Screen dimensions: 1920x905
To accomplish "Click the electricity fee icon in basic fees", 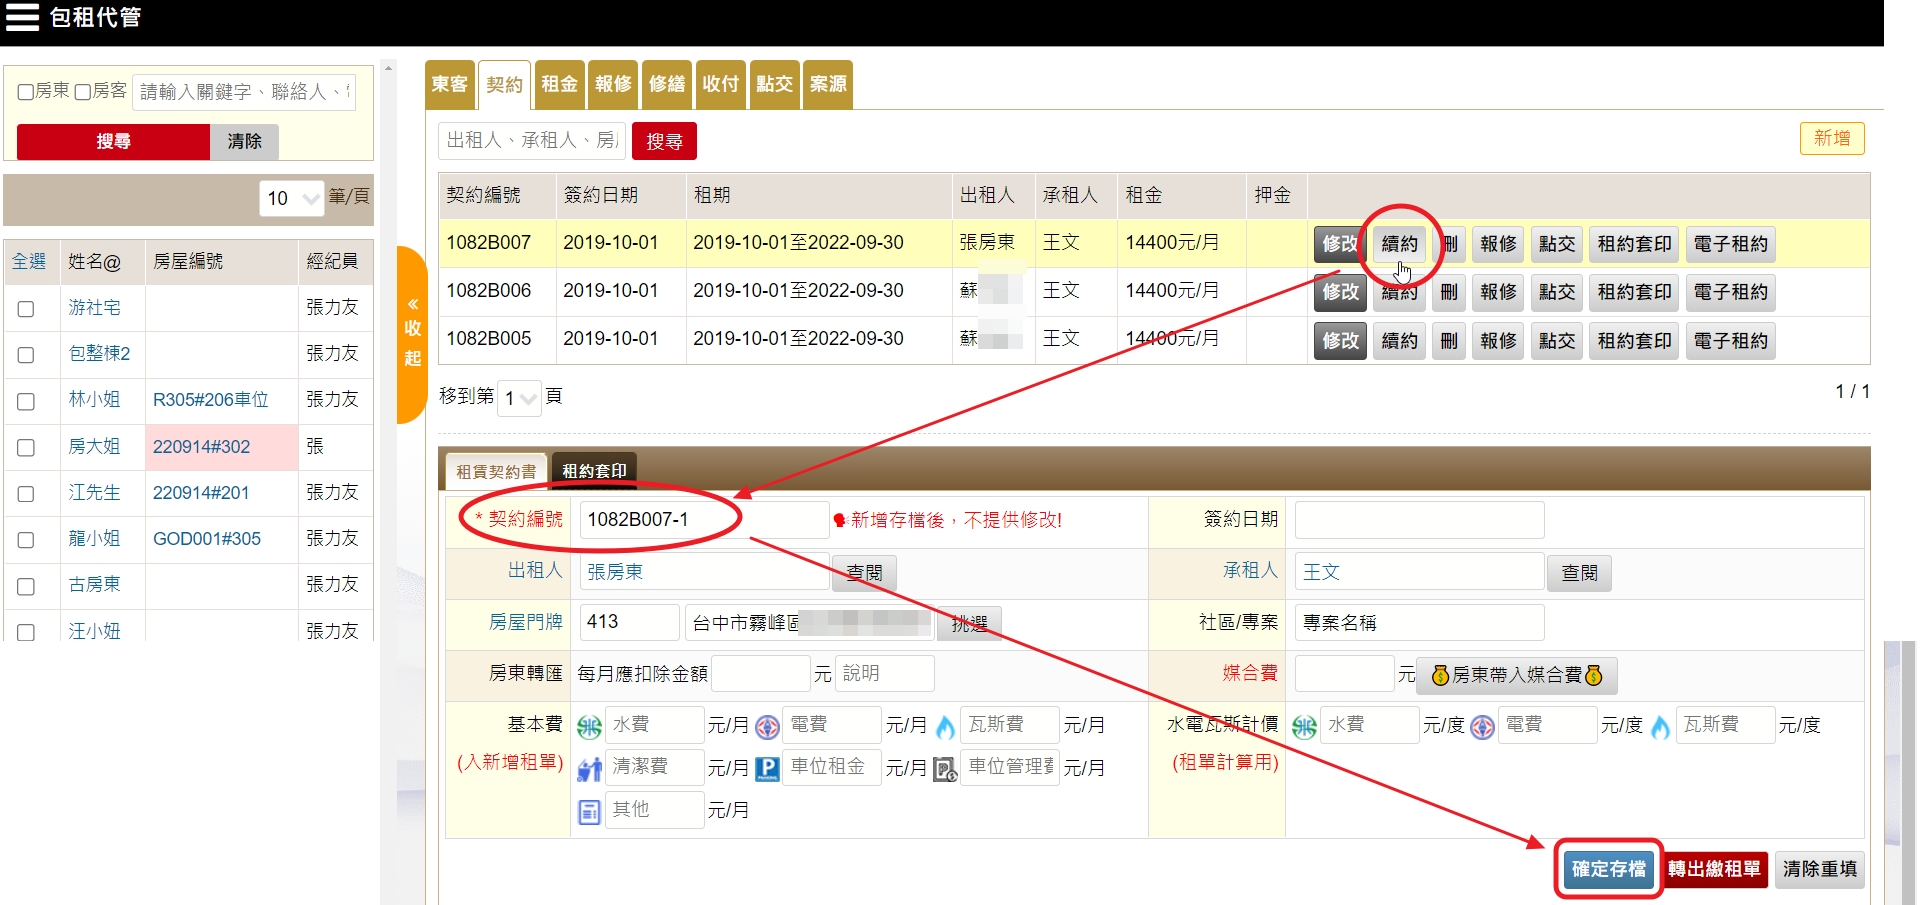I will pyautogui.click(x=767, y=727).
